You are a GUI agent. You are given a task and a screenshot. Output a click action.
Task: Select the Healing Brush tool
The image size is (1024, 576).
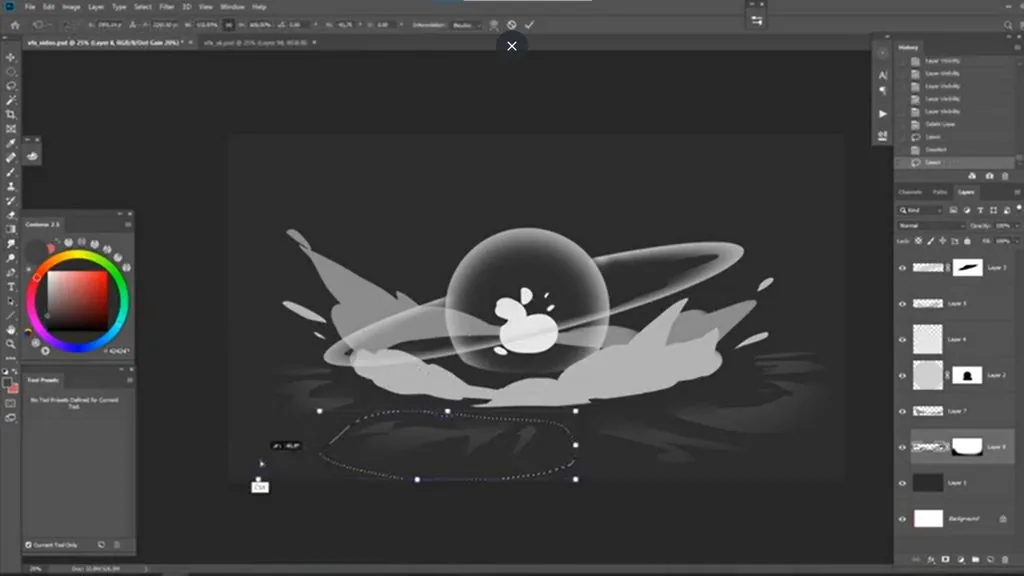[10, 158]
